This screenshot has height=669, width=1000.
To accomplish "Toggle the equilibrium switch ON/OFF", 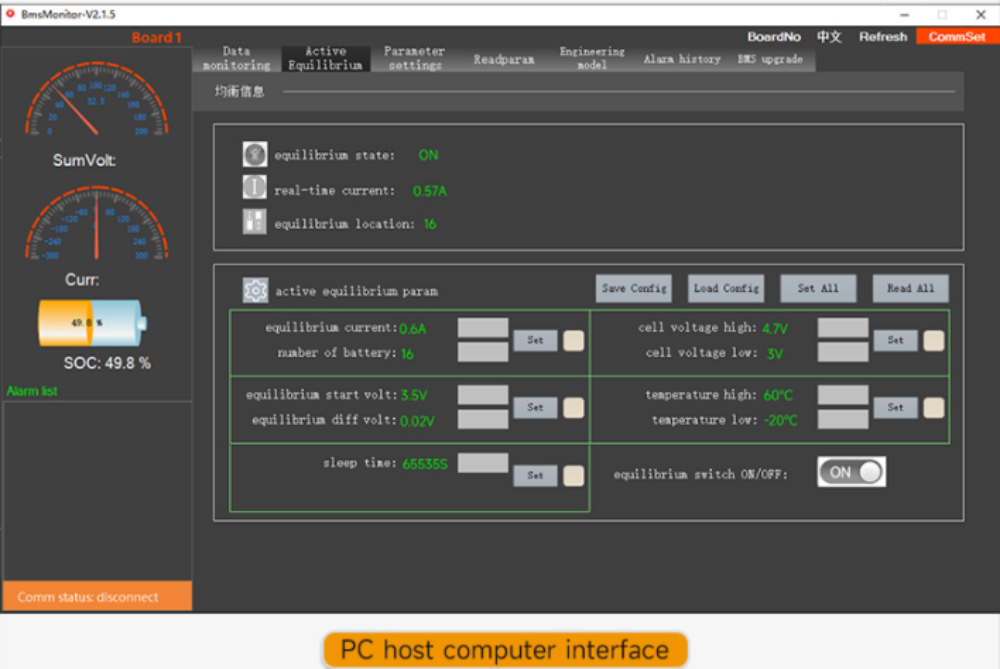I will (851, 472).
